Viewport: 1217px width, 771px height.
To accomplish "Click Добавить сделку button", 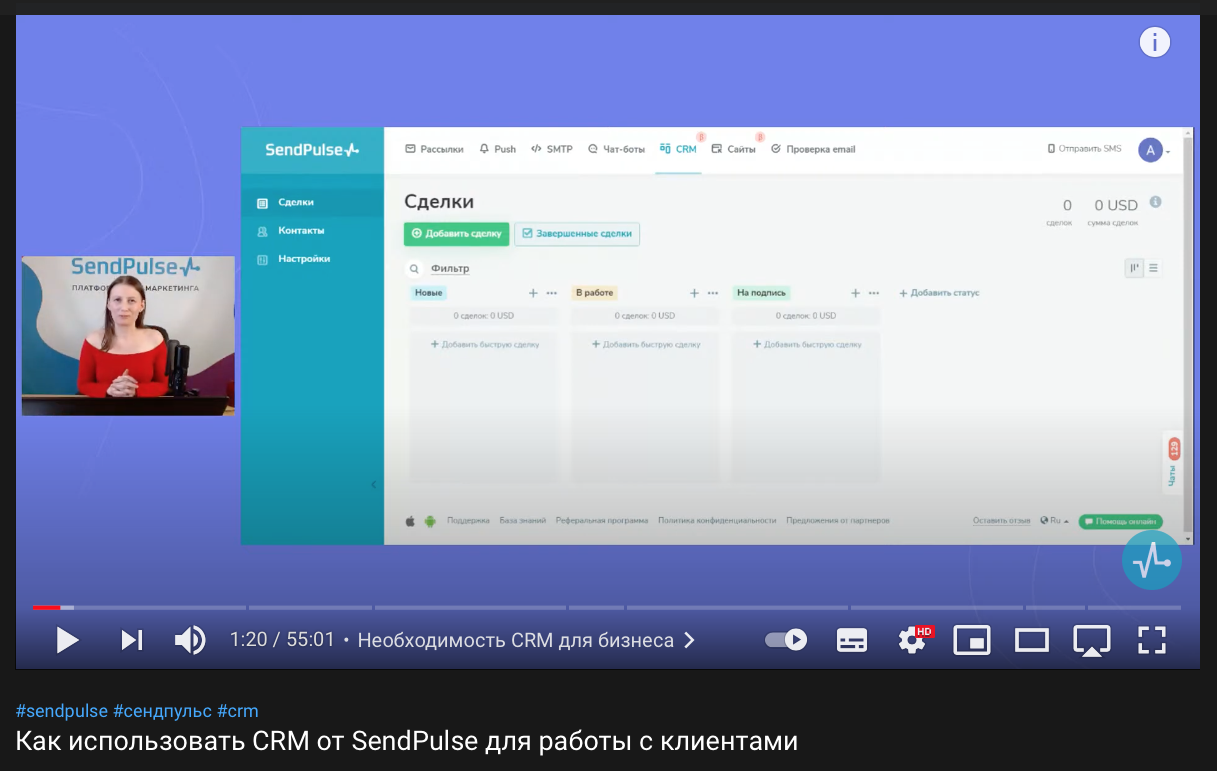I will 456,234.
